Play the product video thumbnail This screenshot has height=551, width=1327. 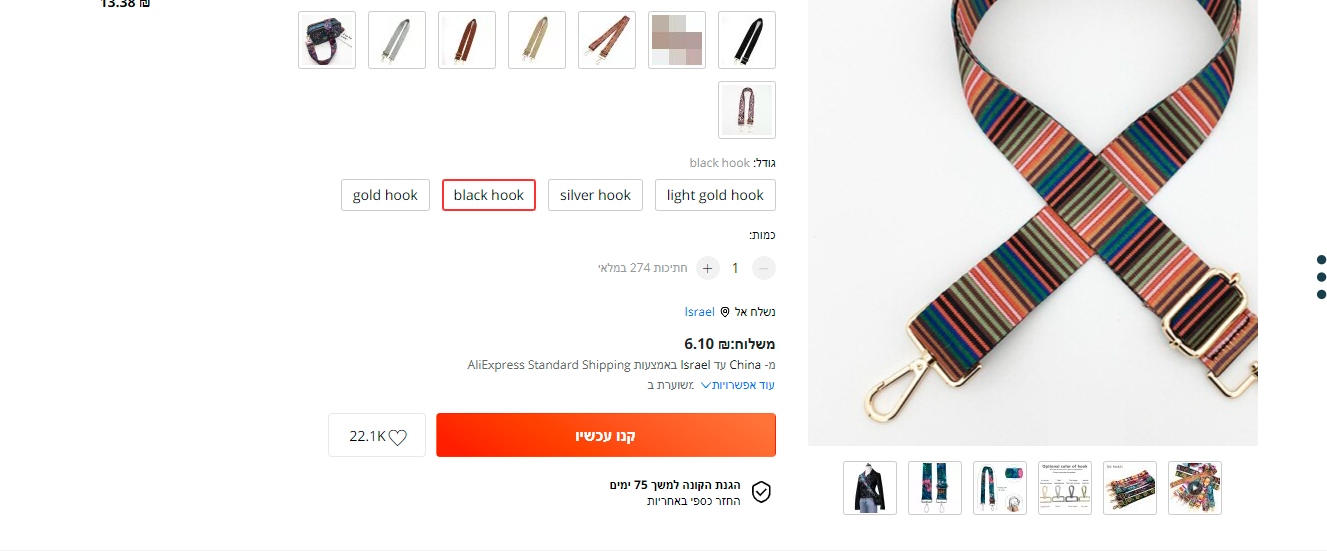tap(1194, 488)
